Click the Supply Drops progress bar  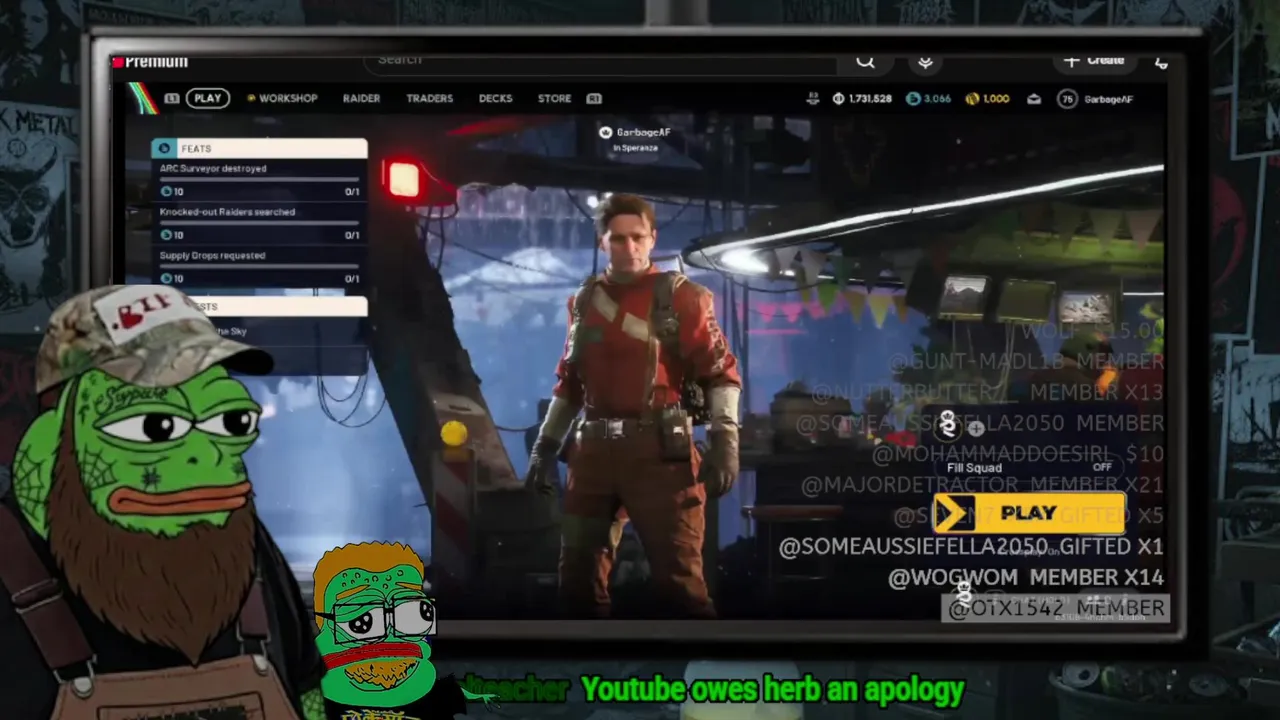[x=259, y=267]
